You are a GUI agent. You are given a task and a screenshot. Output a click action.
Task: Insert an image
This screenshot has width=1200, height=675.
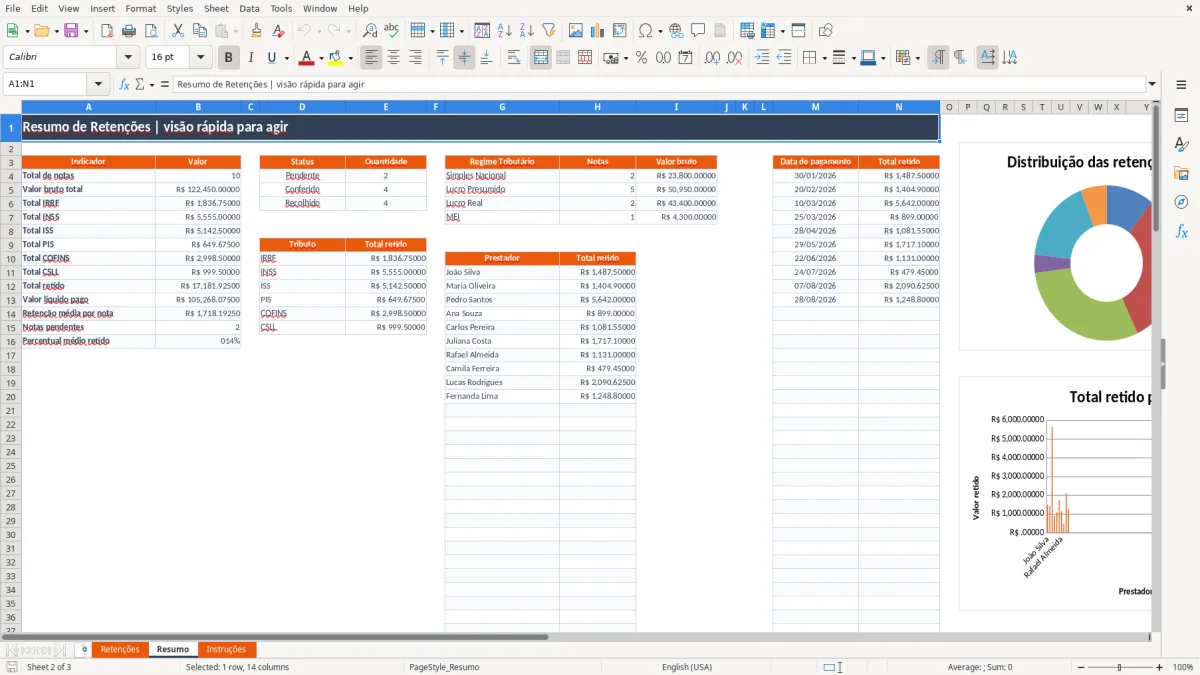(576, 31)
